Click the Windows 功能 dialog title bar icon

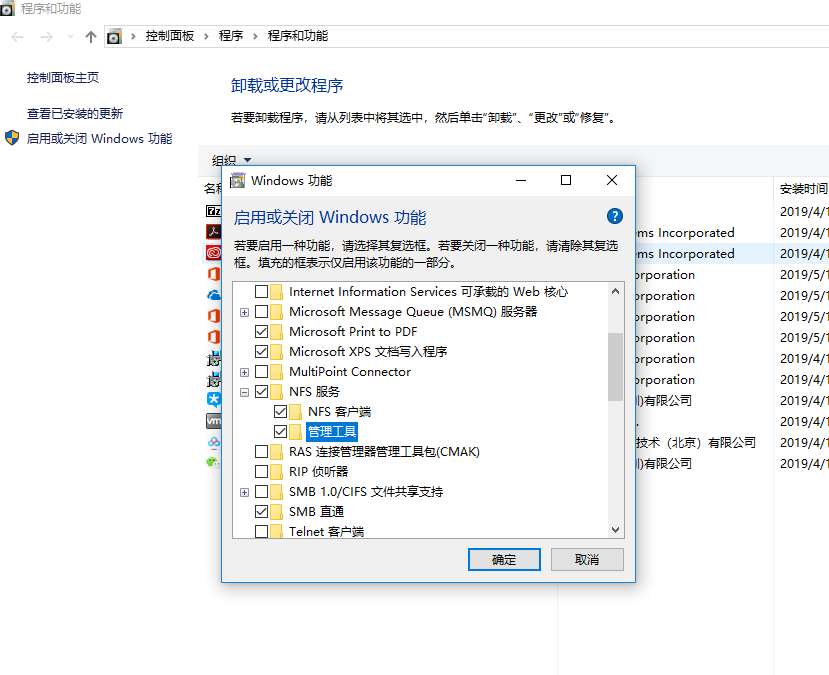(x=237, y=180)
